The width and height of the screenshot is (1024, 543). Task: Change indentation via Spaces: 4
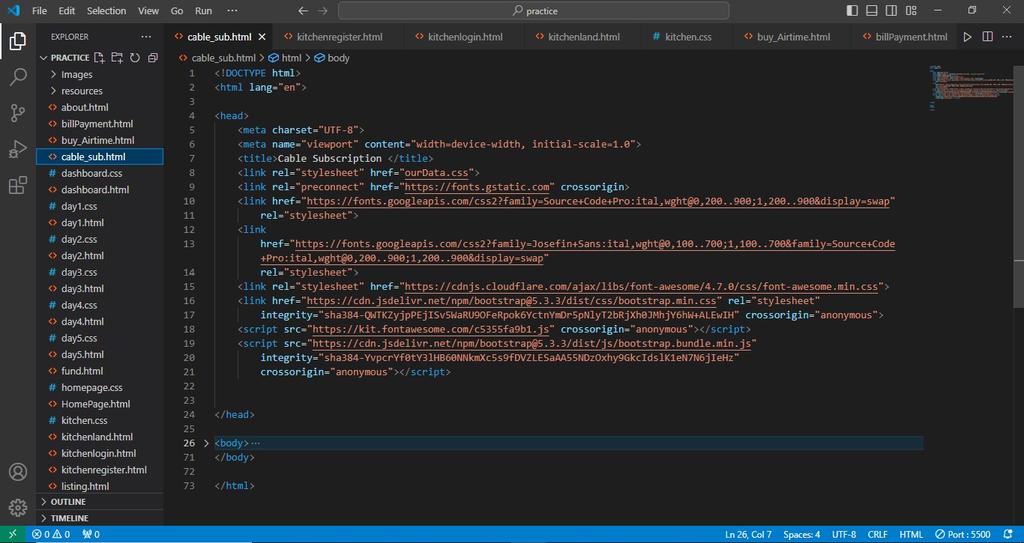coord(801,535)
